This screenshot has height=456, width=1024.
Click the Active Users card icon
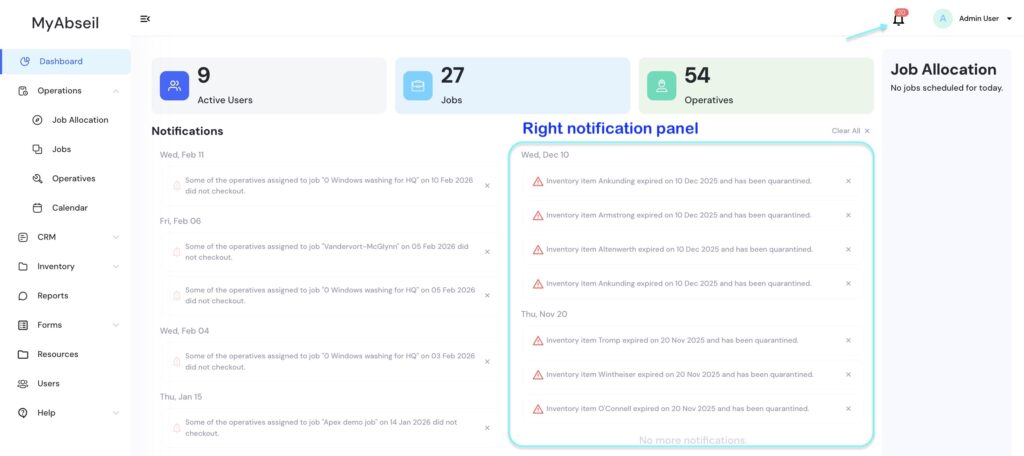(175, 86)
